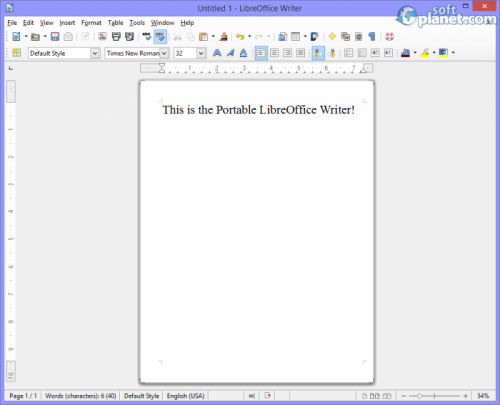Open the Edit menu
Image resolution: width=500 pixels, height=405 pixels.
28,23
